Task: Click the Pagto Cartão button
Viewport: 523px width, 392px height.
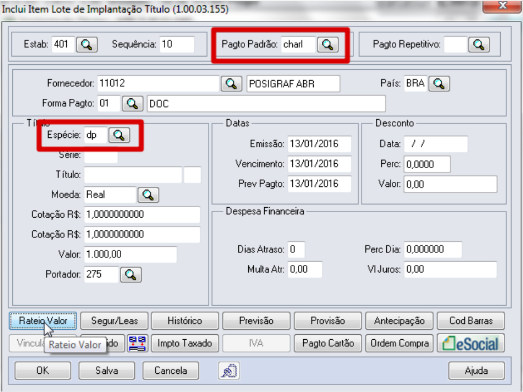Action: coord(328,344)
